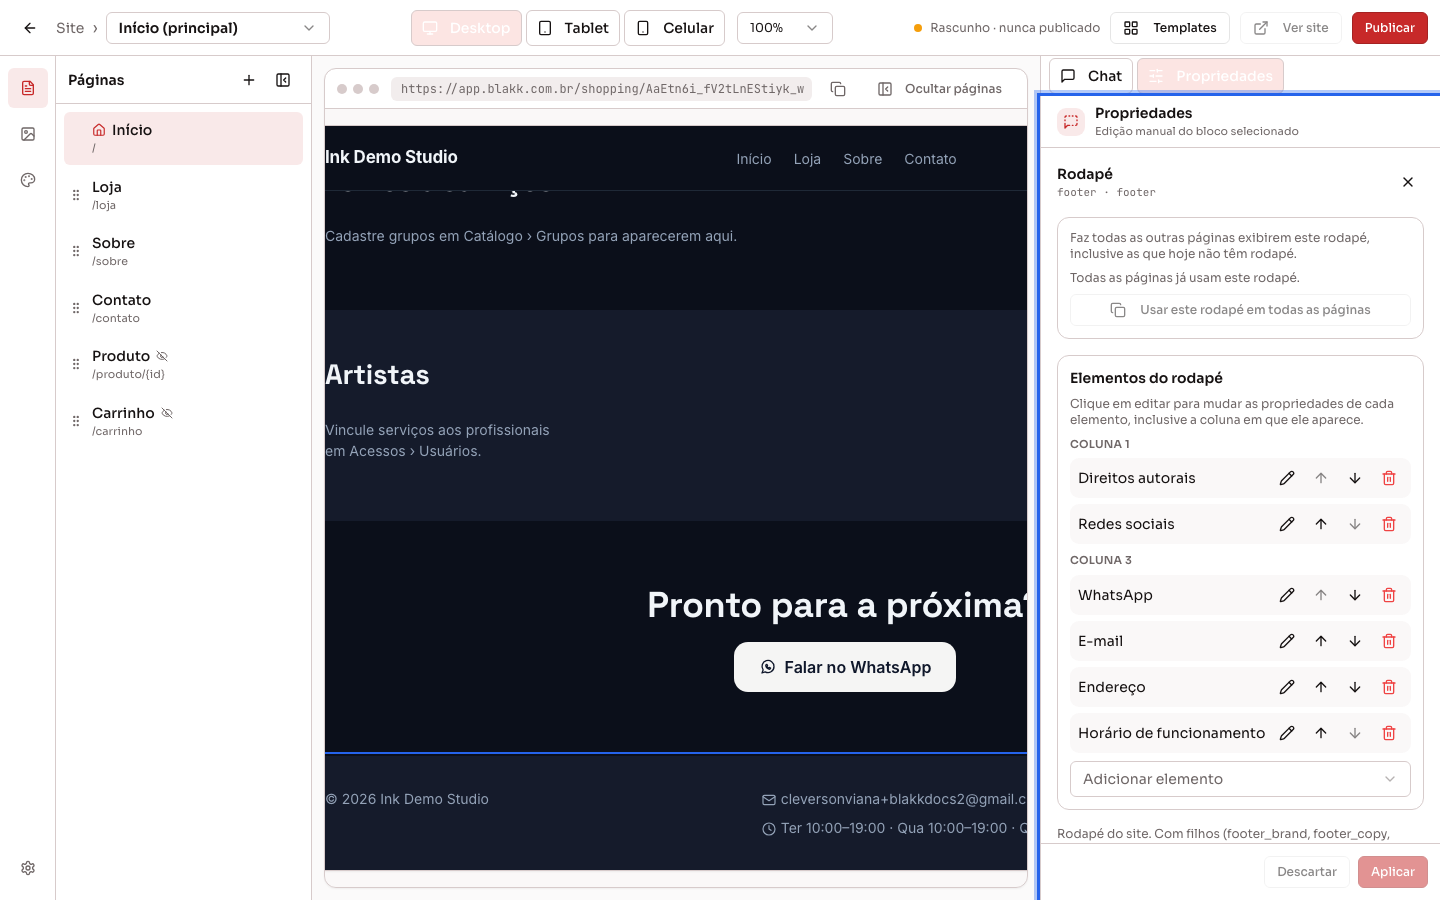Open the Templates button
This screenshot has height=900, width=1440.
point(1170,28)
